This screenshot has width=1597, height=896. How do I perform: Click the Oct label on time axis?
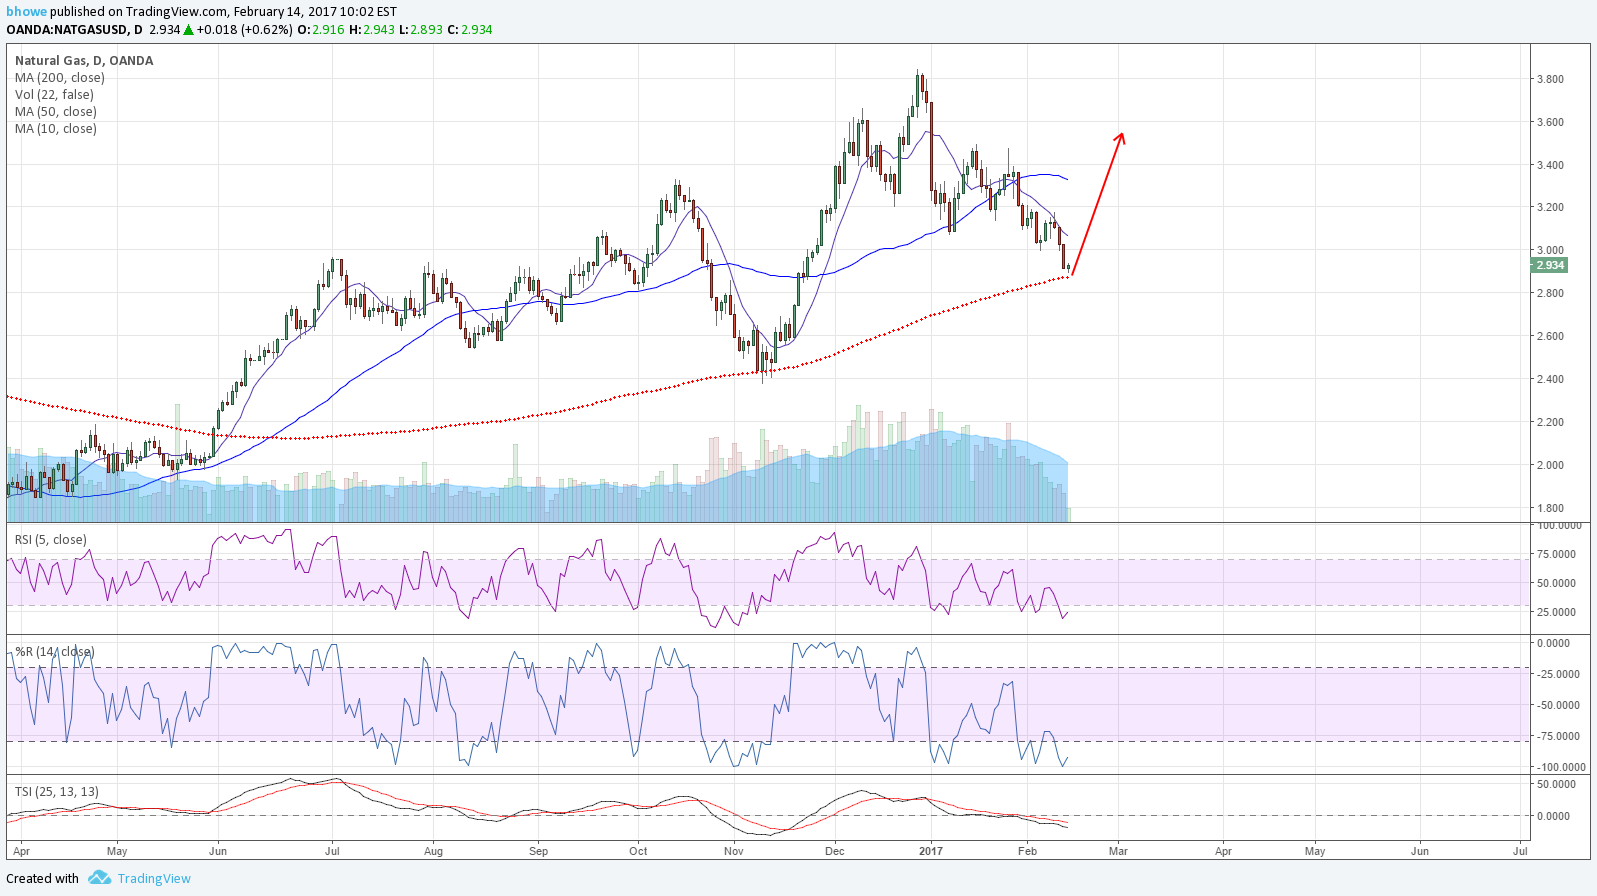pyautogui.click(x=638, y=851)
